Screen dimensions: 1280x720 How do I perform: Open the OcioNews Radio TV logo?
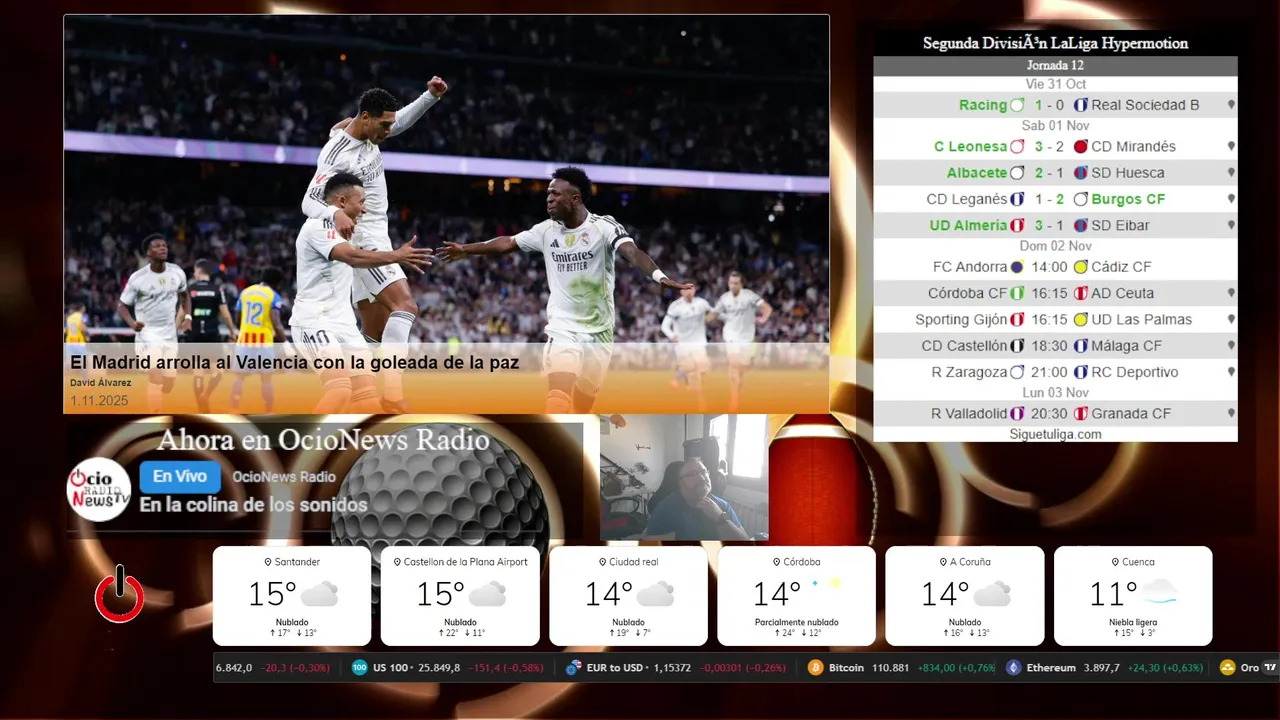pos(99,489)
